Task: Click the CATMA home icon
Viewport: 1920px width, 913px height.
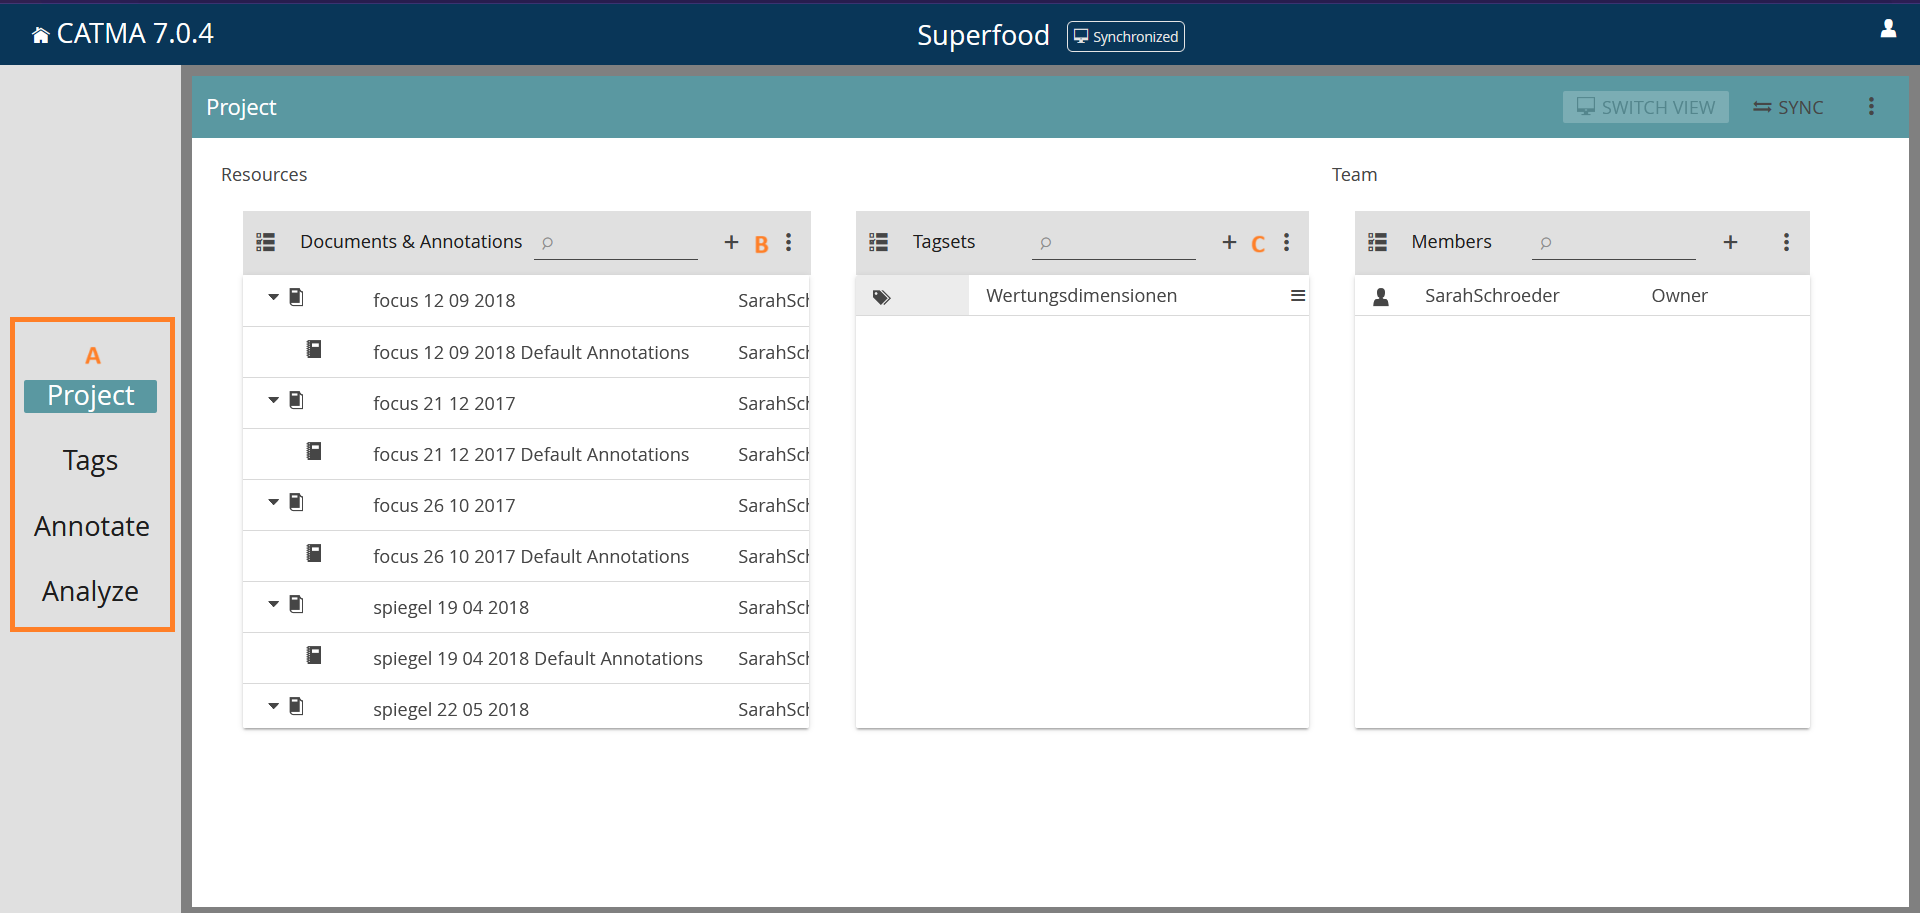Action: 40,36
